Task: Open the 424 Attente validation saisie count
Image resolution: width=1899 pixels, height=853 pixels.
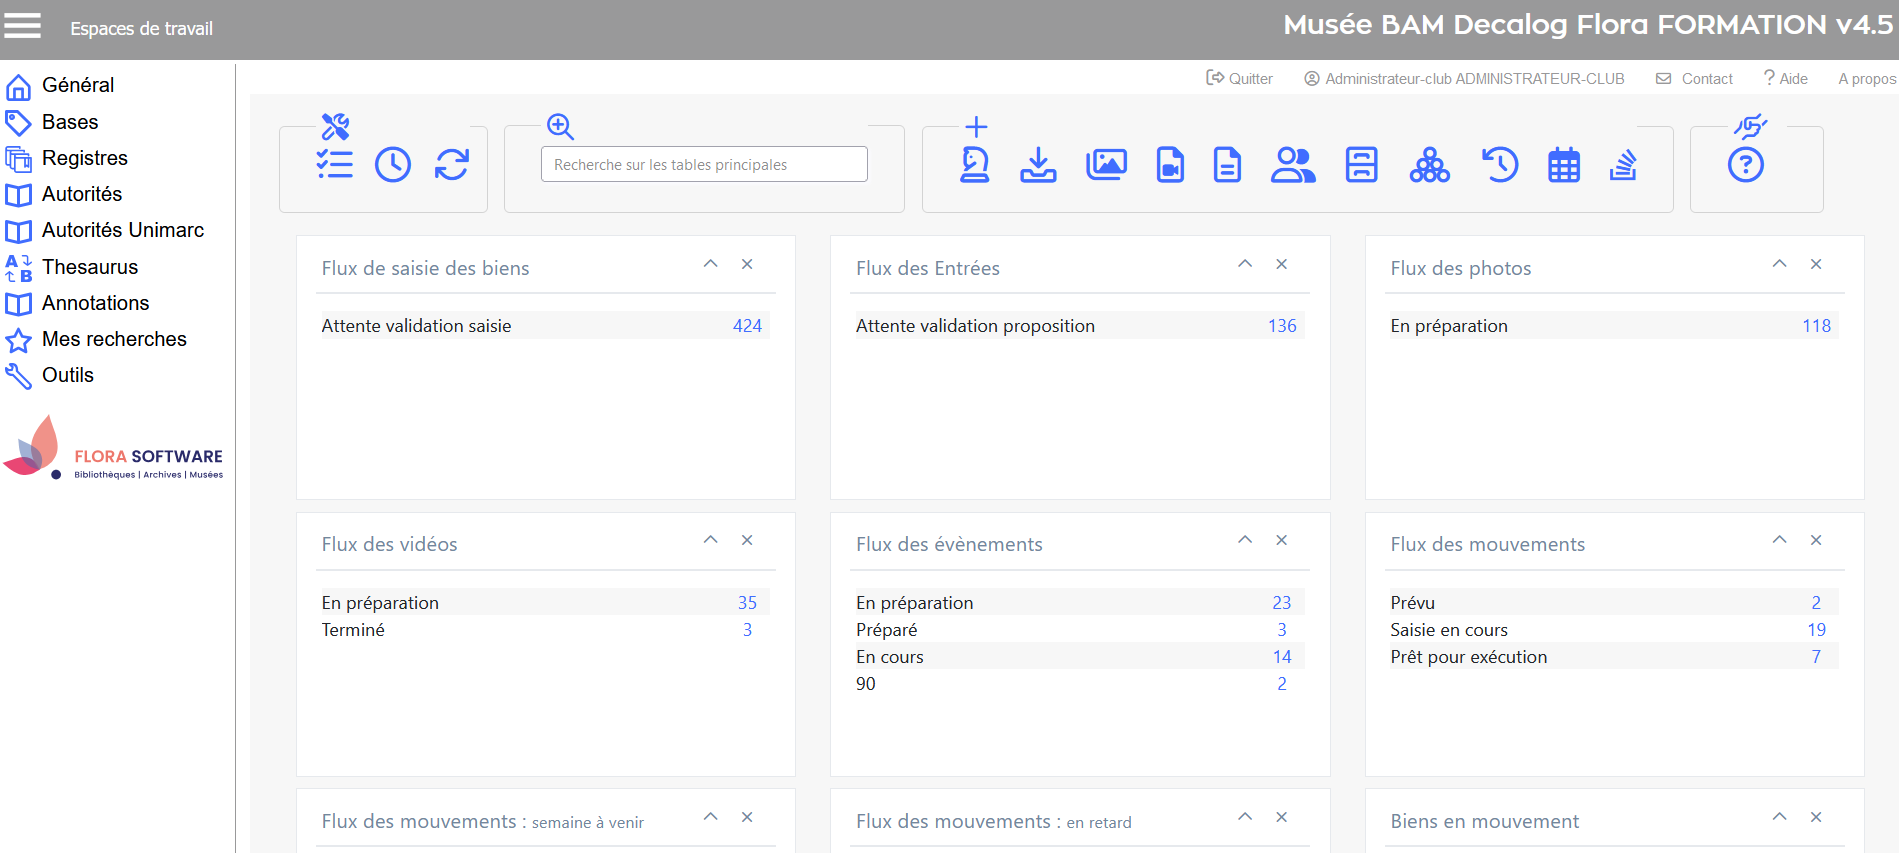Action: 747,326
